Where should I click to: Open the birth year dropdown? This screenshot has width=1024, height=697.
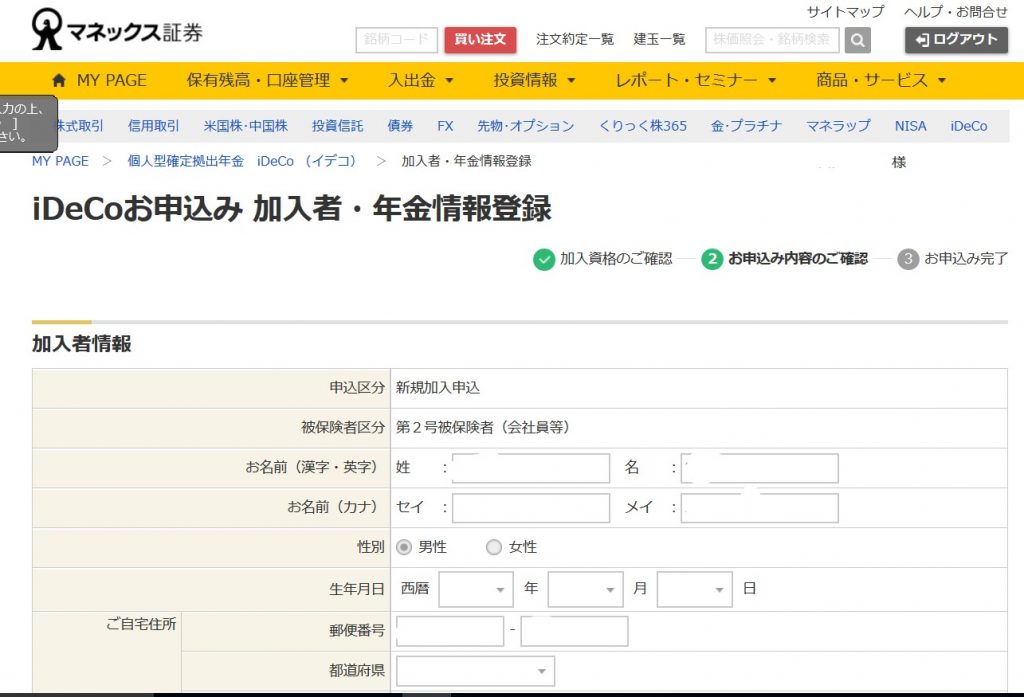pyautogui.click(x=475, y=589)
